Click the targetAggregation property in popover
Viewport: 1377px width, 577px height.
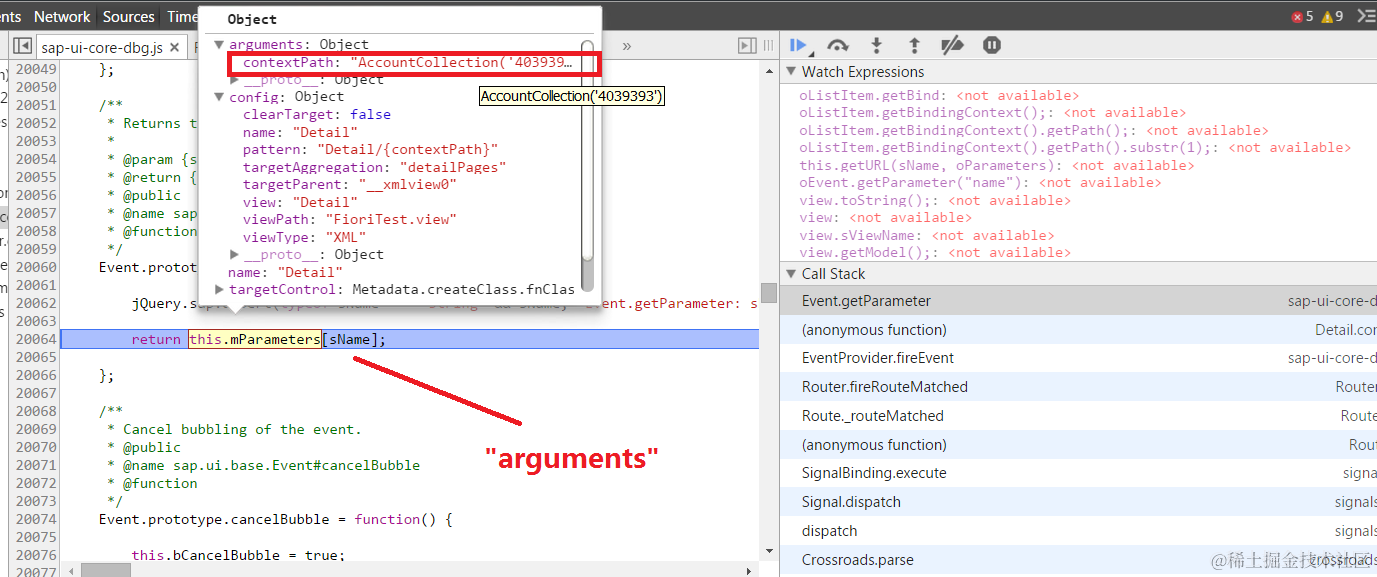click(374, 167)
